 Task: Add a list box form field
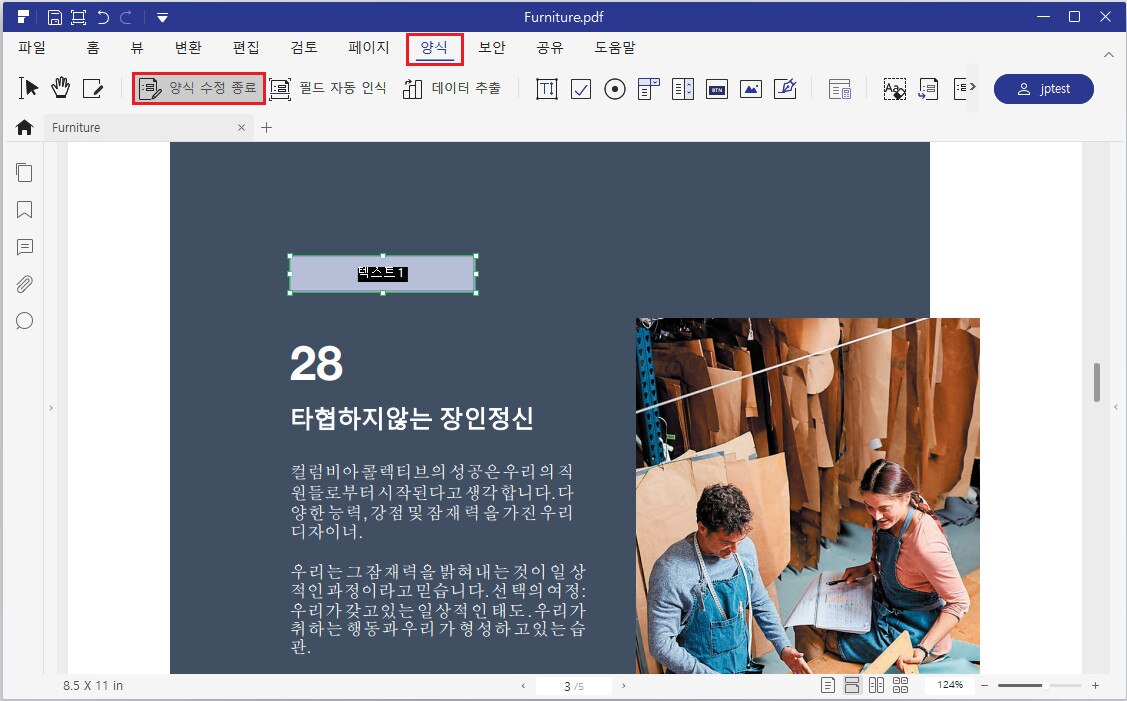coord(683,89)
